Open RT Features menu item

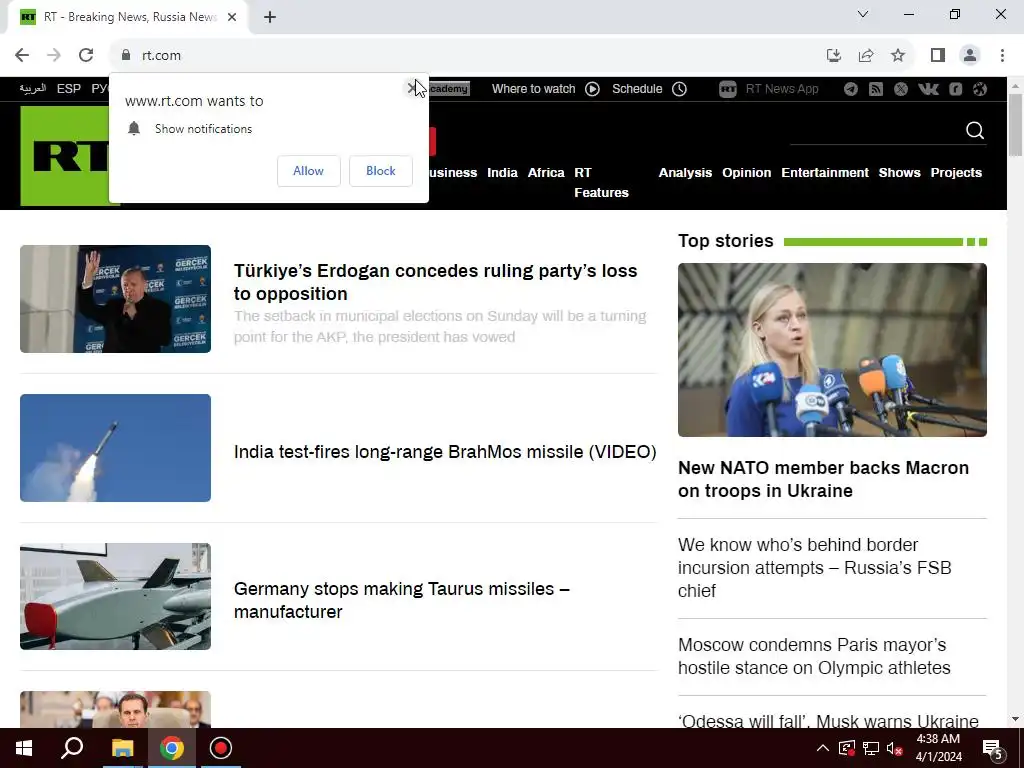click(601, 182)
